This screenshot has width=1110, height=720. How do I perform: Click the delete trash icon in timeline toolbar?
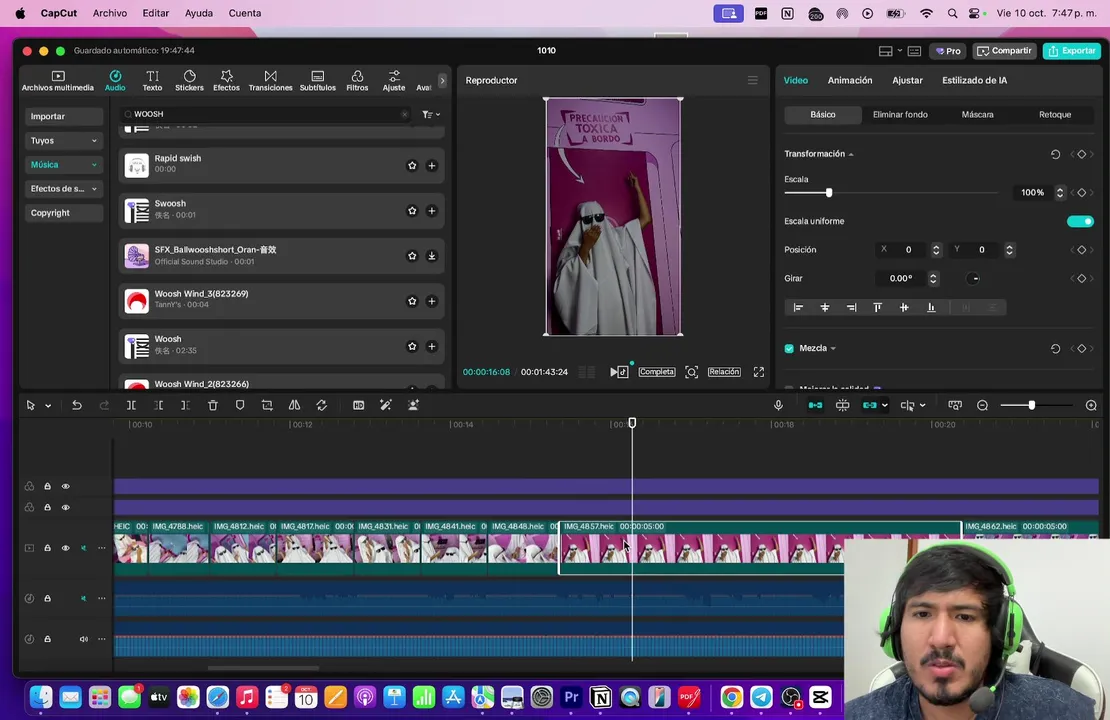point(212,405)
